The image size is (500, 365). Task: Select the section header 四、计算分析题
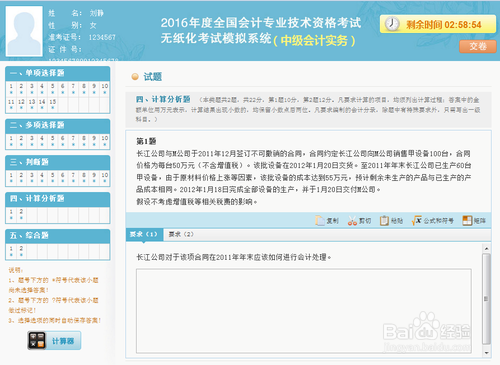pyautogui.click(x=58, y=199)
